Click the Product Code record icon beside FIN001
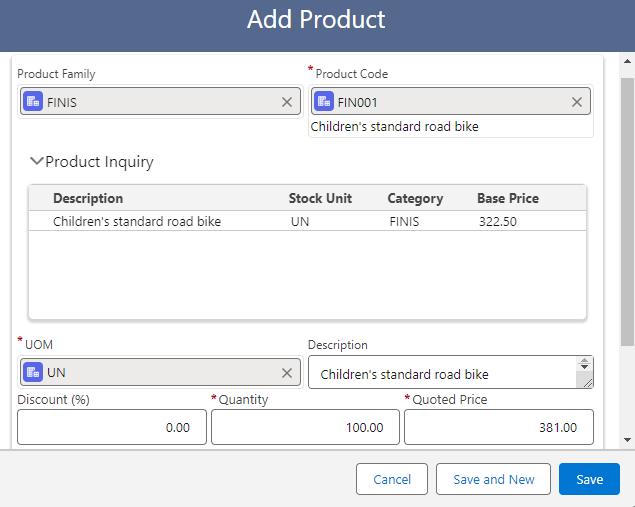The height and width of the screenshot is (507, 635). (x=324, y=102)
